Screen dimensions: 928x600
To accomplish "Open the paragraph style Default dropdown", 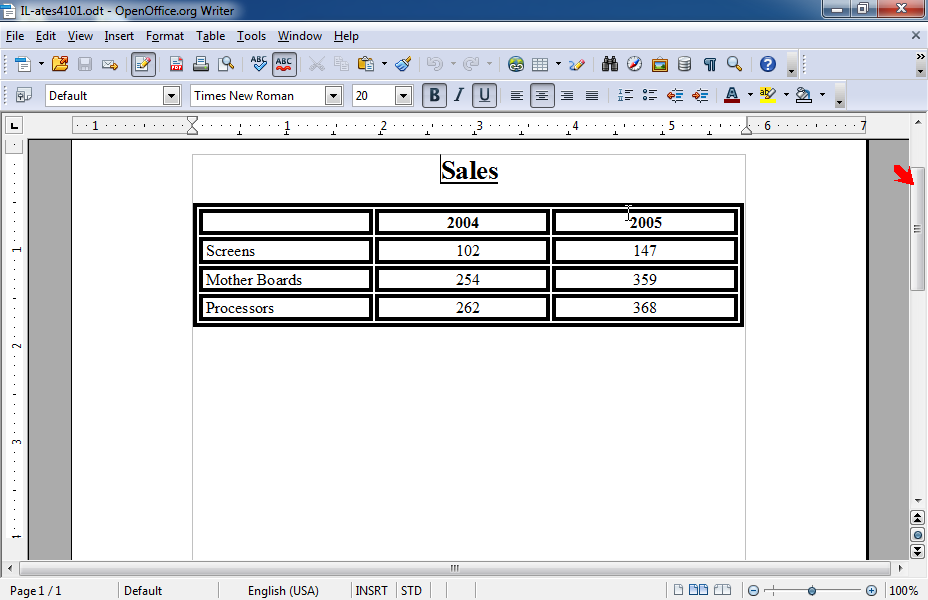I will click(170, 96).
